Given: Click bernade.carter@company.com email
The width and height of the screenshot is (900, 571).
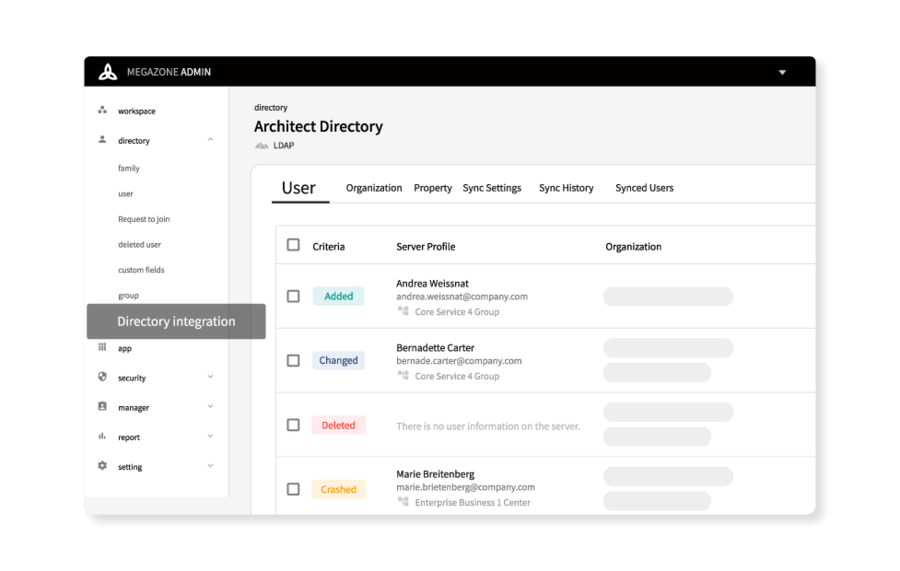Looking at the screenshot, I should click(459, 361).
